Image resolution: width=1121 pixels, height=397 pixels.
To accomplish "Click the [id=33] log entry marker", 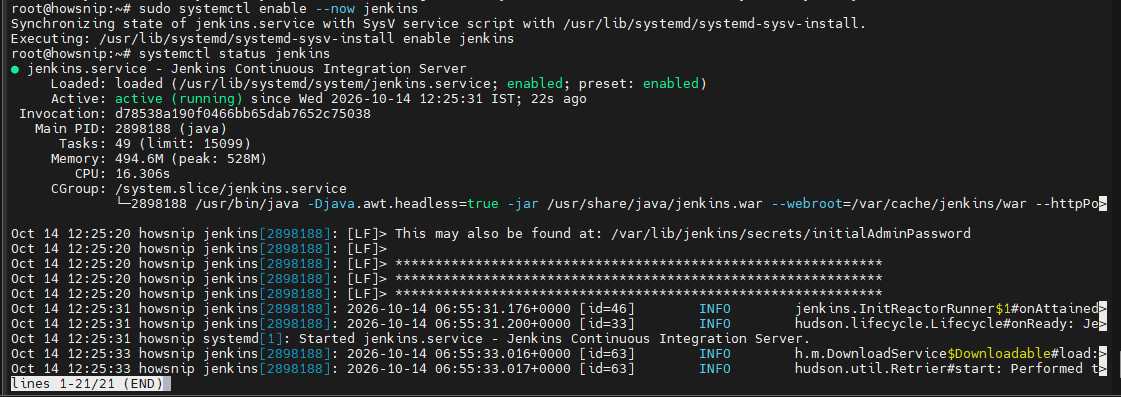I will [606, 323].
